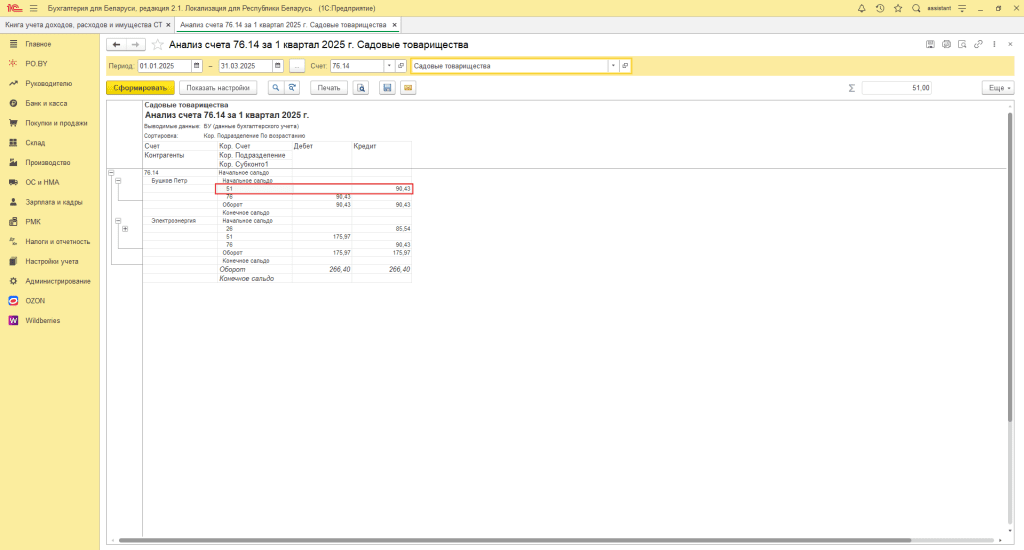This screenshot has height=550, width=1024.
Task: Collapse the Бушков Петр group
Action: 118,181
